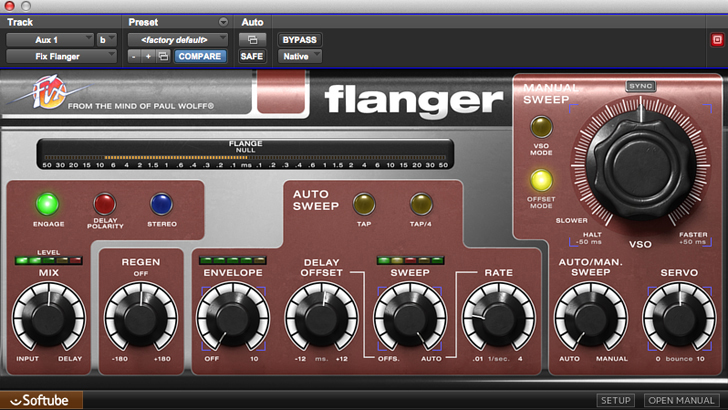This screenshot has height=410, width=728.
Task: Click the MIX knob
Action: 48,318
